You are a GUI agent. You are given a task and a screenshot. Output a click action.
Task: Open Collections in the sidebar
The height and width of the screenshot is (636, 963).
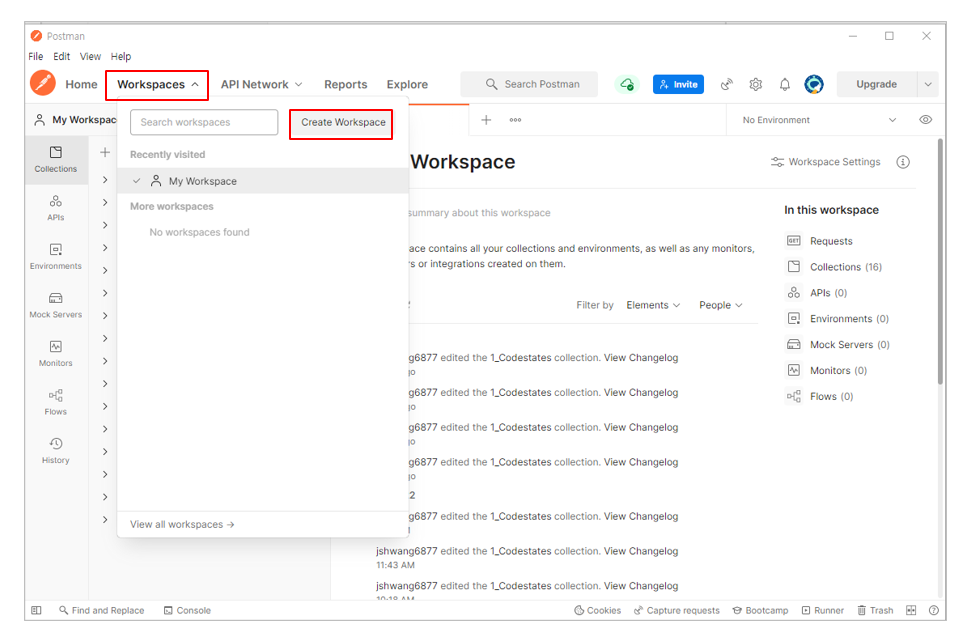56,160
